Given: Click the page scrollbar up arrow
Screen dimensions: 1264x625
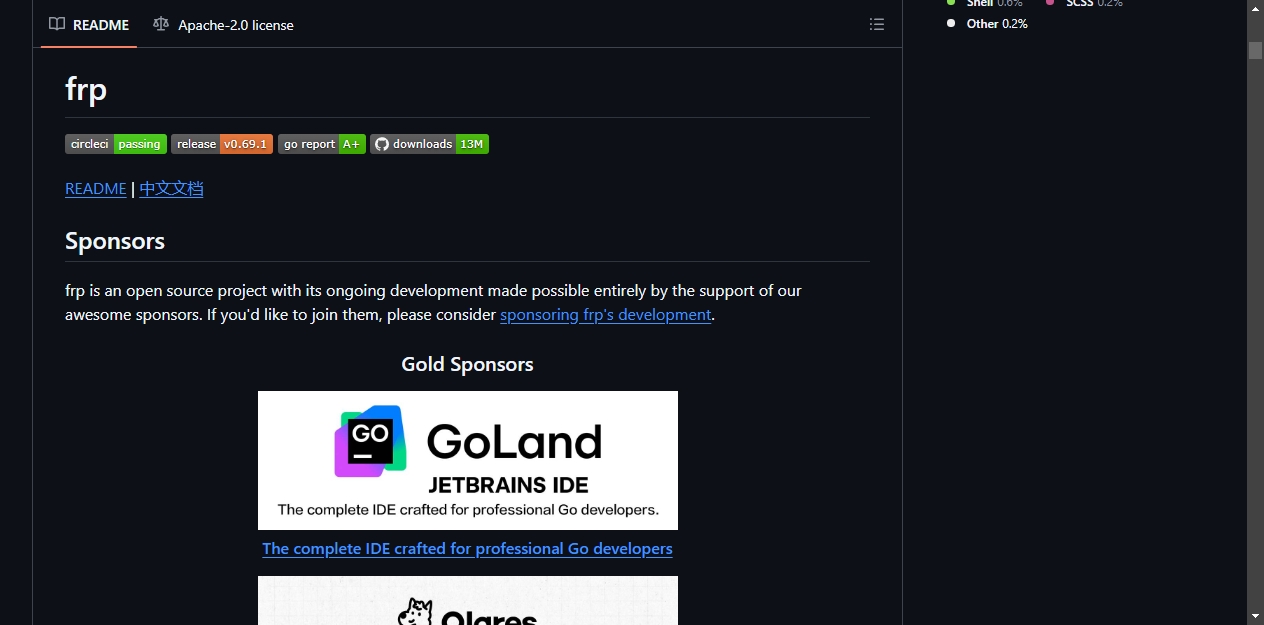Looking at the screenshot, I should coord(1255,8).
